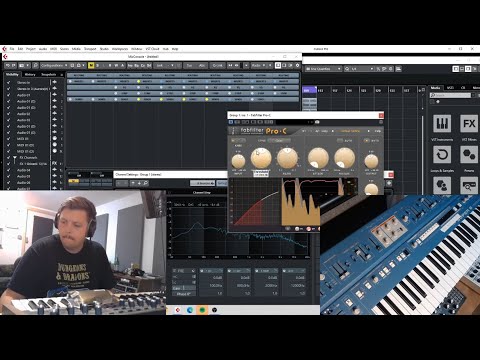Viewport: 480px width, 360px height.
Task: Switch to VSTi tab in right zone
Action: coord(450,88)
